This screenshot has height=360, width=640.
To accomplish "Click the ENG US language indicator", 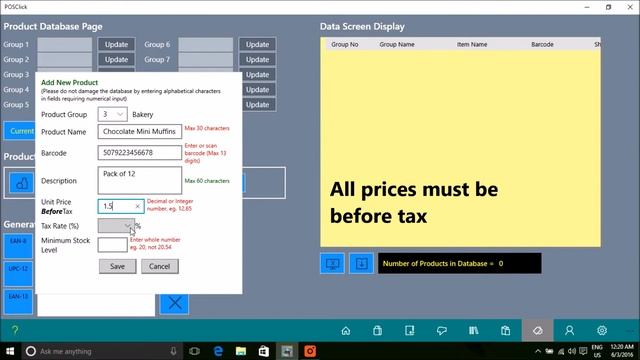I will tap(597, 351).
